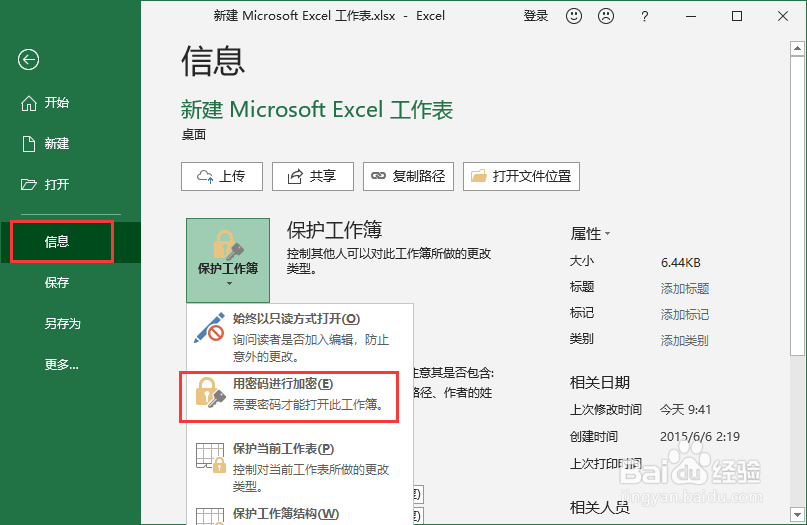This screenshot has width=807, height=525.
Task: Expand the 属性 properties dropdown
Action: pyautogui.click(x=590, y=234)
